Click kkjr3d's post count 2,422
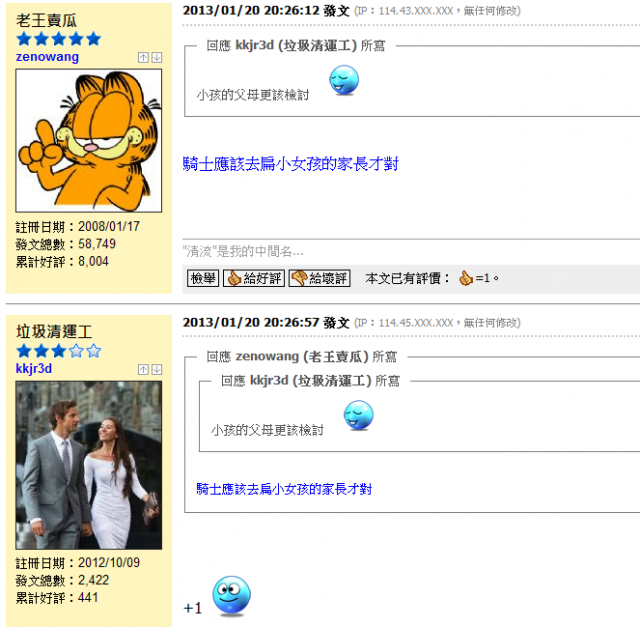This screenshot has height=627, width=640. (93, 580)
